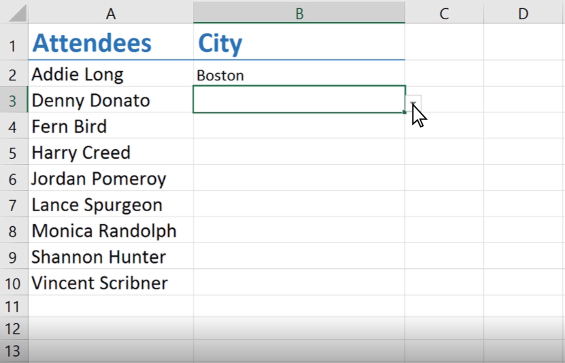565x363 pixels.
Task: Select row 6 header
Action: pyautogui.click(x=14, y=178)
